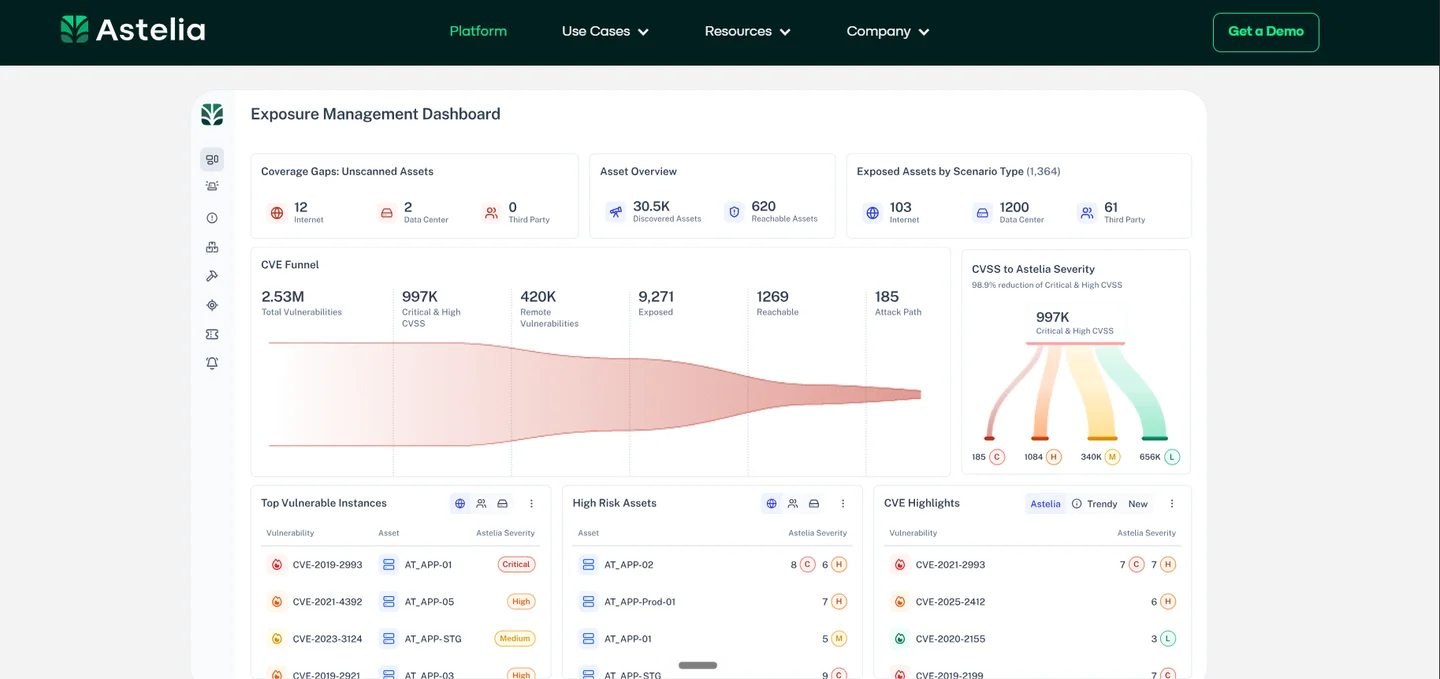Click the blue people icon beside 61 Third Party
The height and width of the screenshot is (679, 1440).
1087,213
